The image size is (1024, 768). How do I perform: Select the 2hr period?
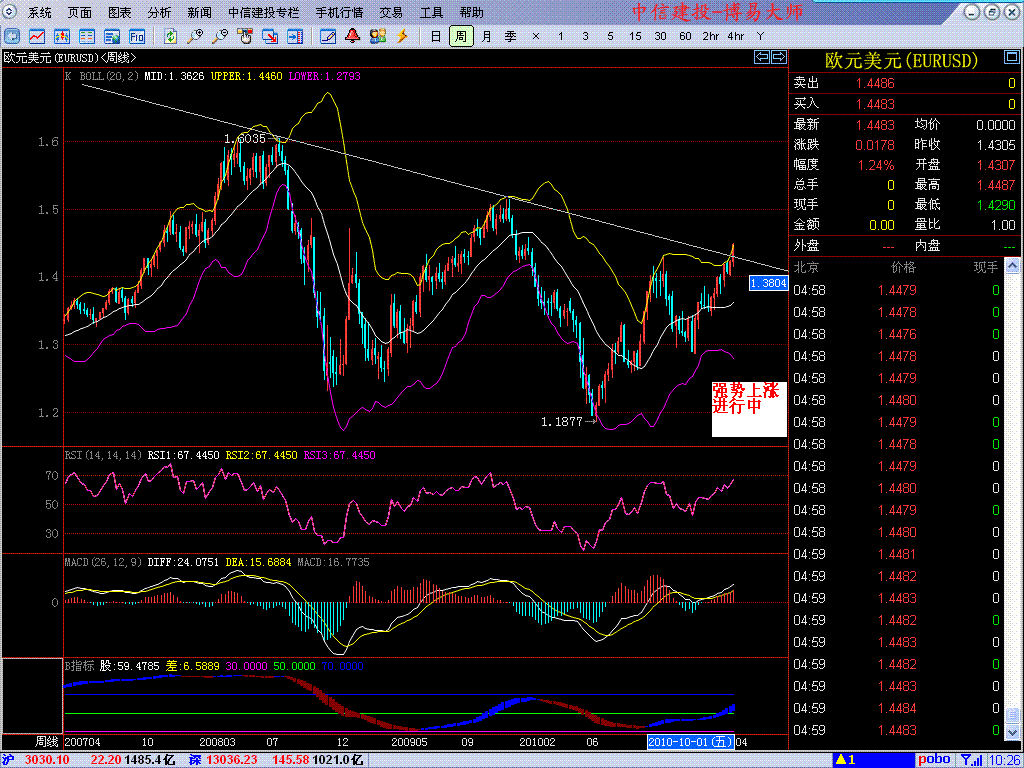pos(711,37)
